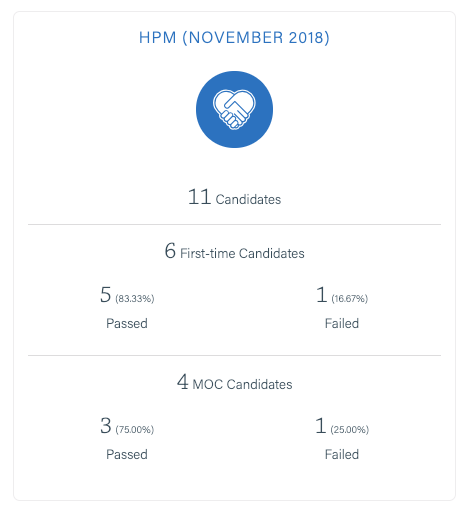
Task: Select the 11 Candidates total
Action: 234,197
